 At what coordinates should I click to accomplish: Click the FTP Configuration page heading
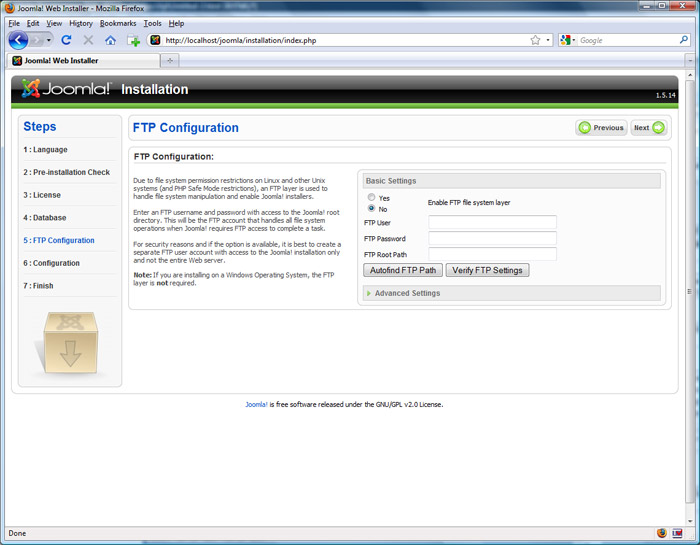pyautogui.click(x=186, y=128)
